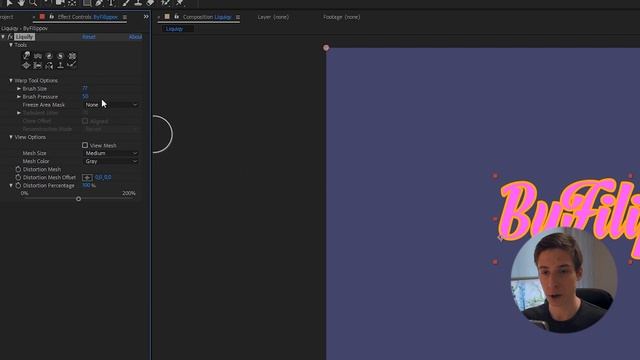Click the lock icon on Effect Controls tab
This screenshot has width=640, height=360.
pos(51,17)
